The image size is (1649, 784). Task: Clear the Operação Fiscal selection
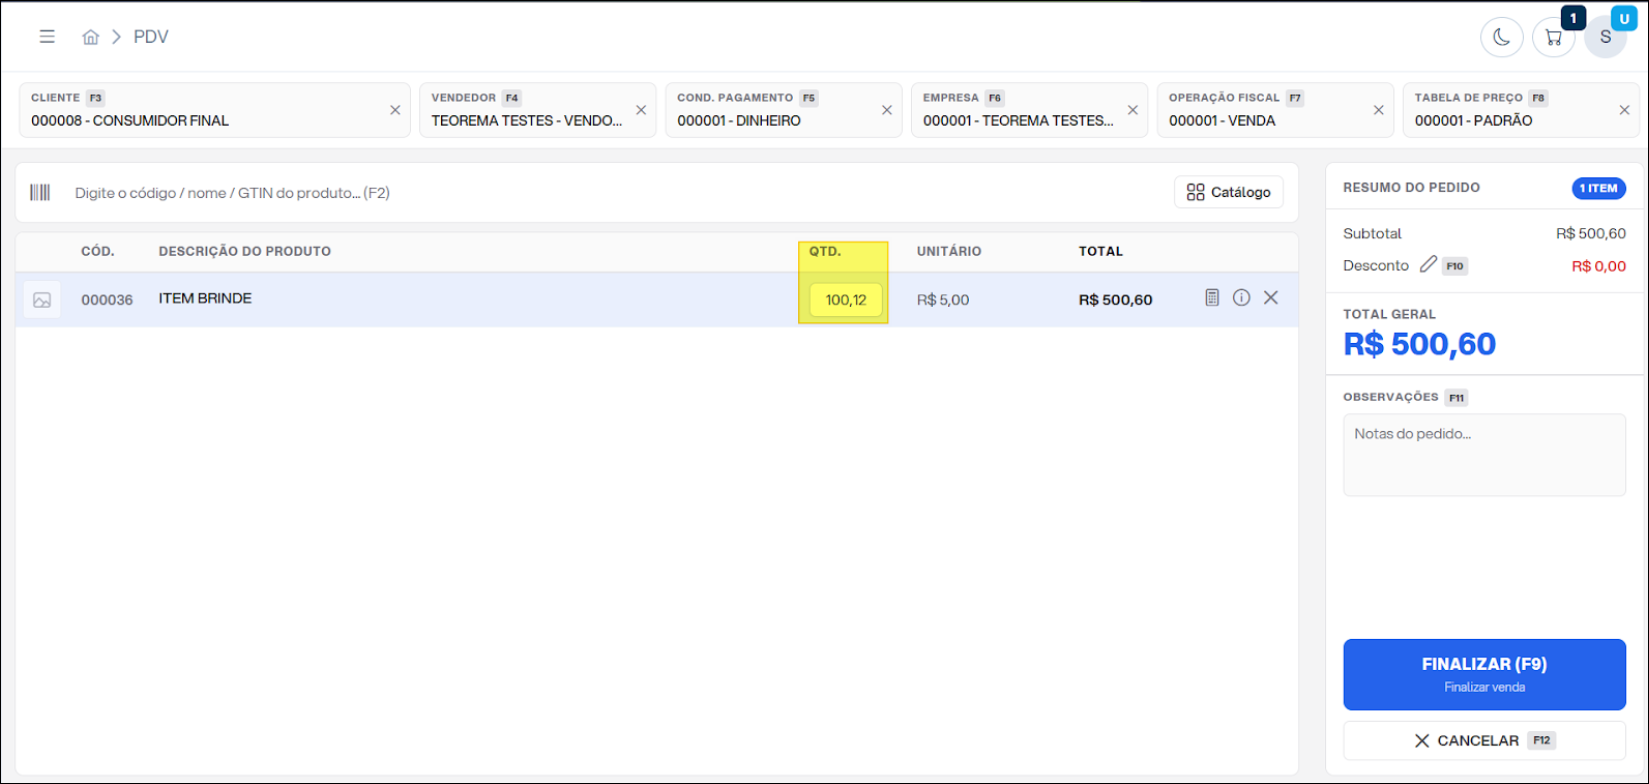1379,110
